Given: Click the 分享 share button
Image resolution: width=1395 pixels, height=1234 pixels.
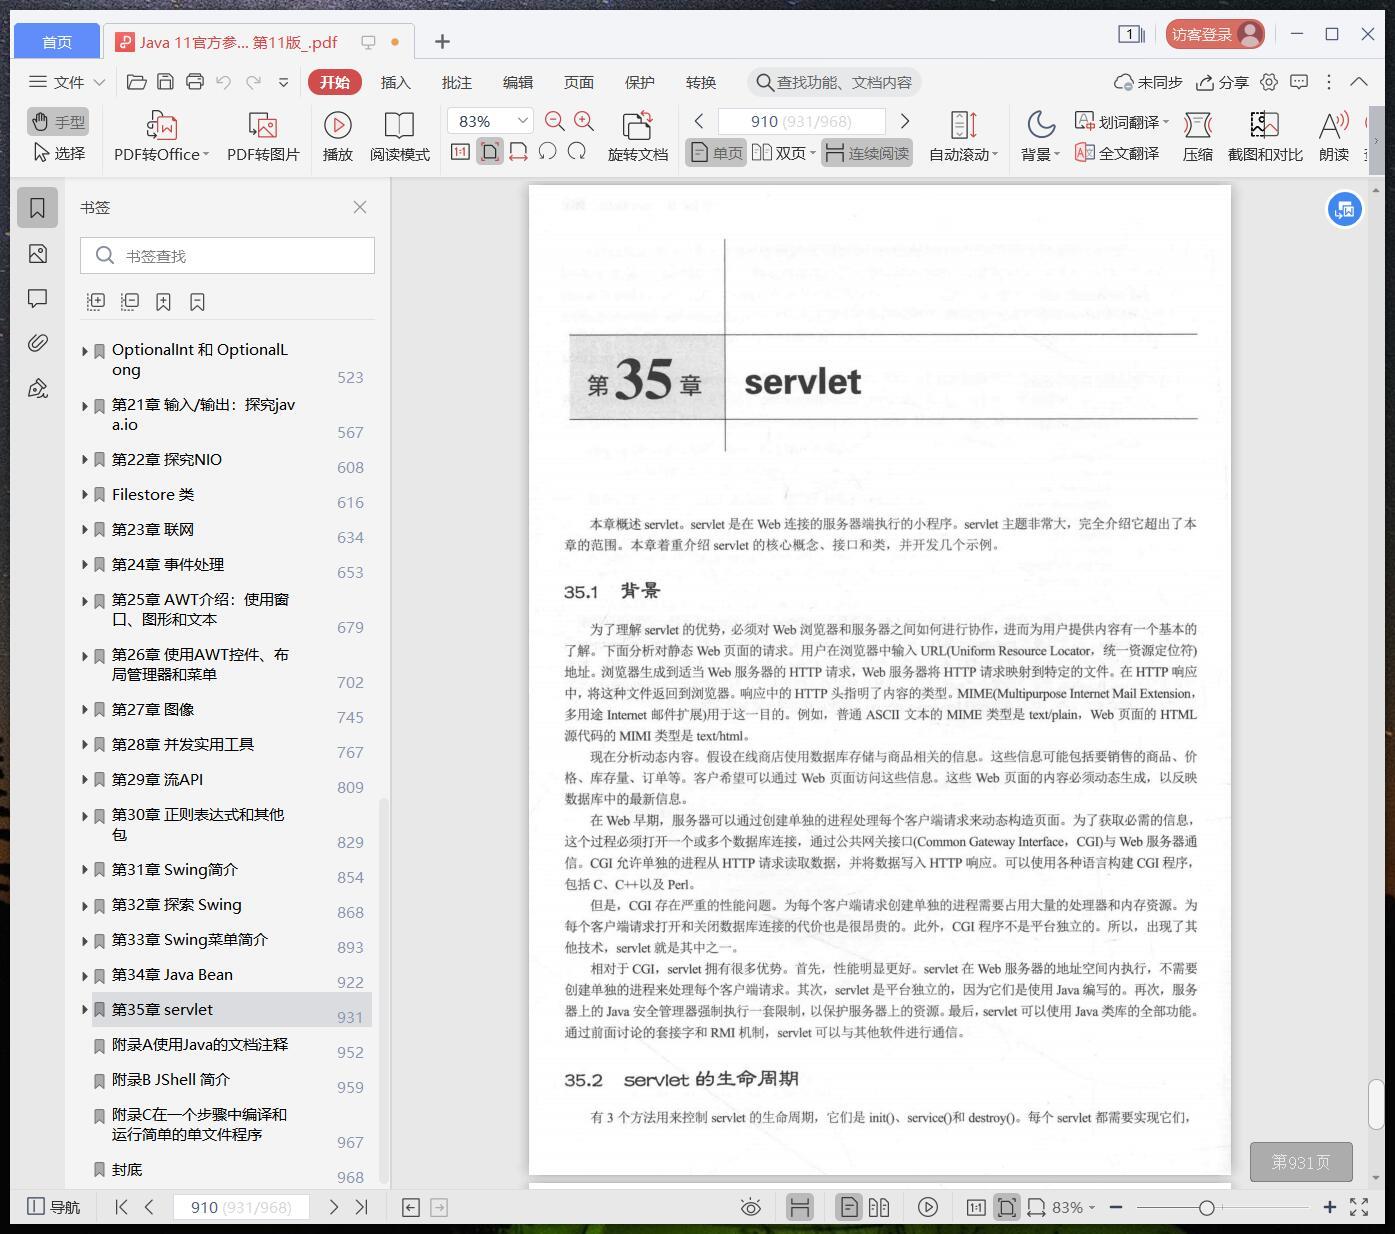Looking at the screenshot, I should point(1222,82).
